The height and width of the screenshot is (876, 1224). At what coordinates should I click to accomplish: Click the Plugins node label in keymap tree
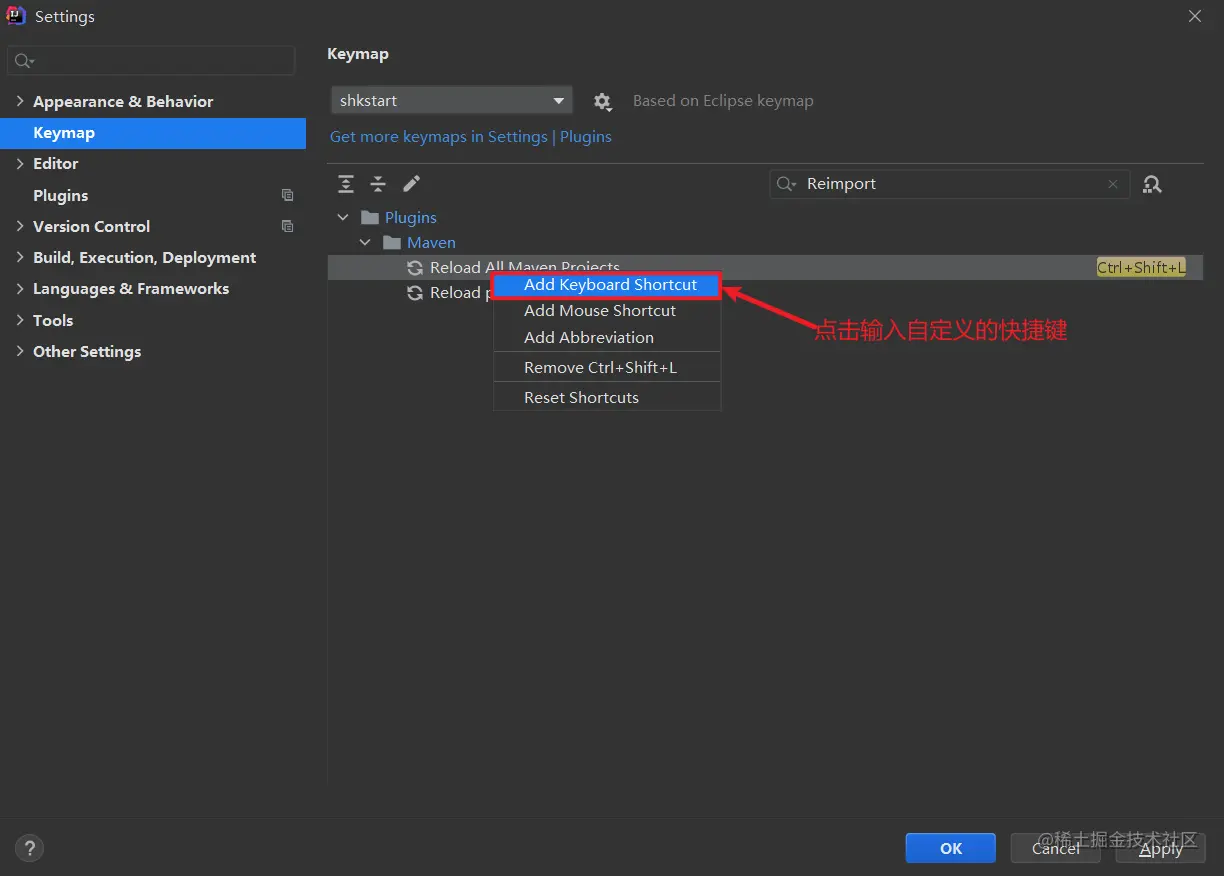(411, 217)
